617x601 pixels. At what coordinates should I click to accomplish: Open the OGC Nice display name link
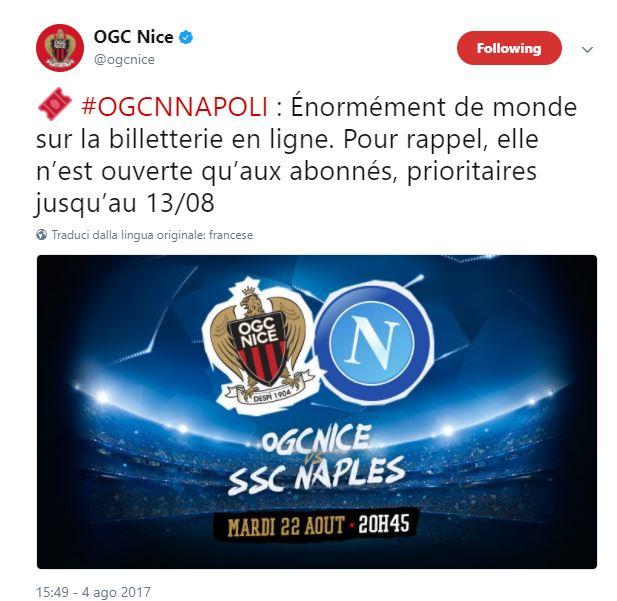(133, 37)
